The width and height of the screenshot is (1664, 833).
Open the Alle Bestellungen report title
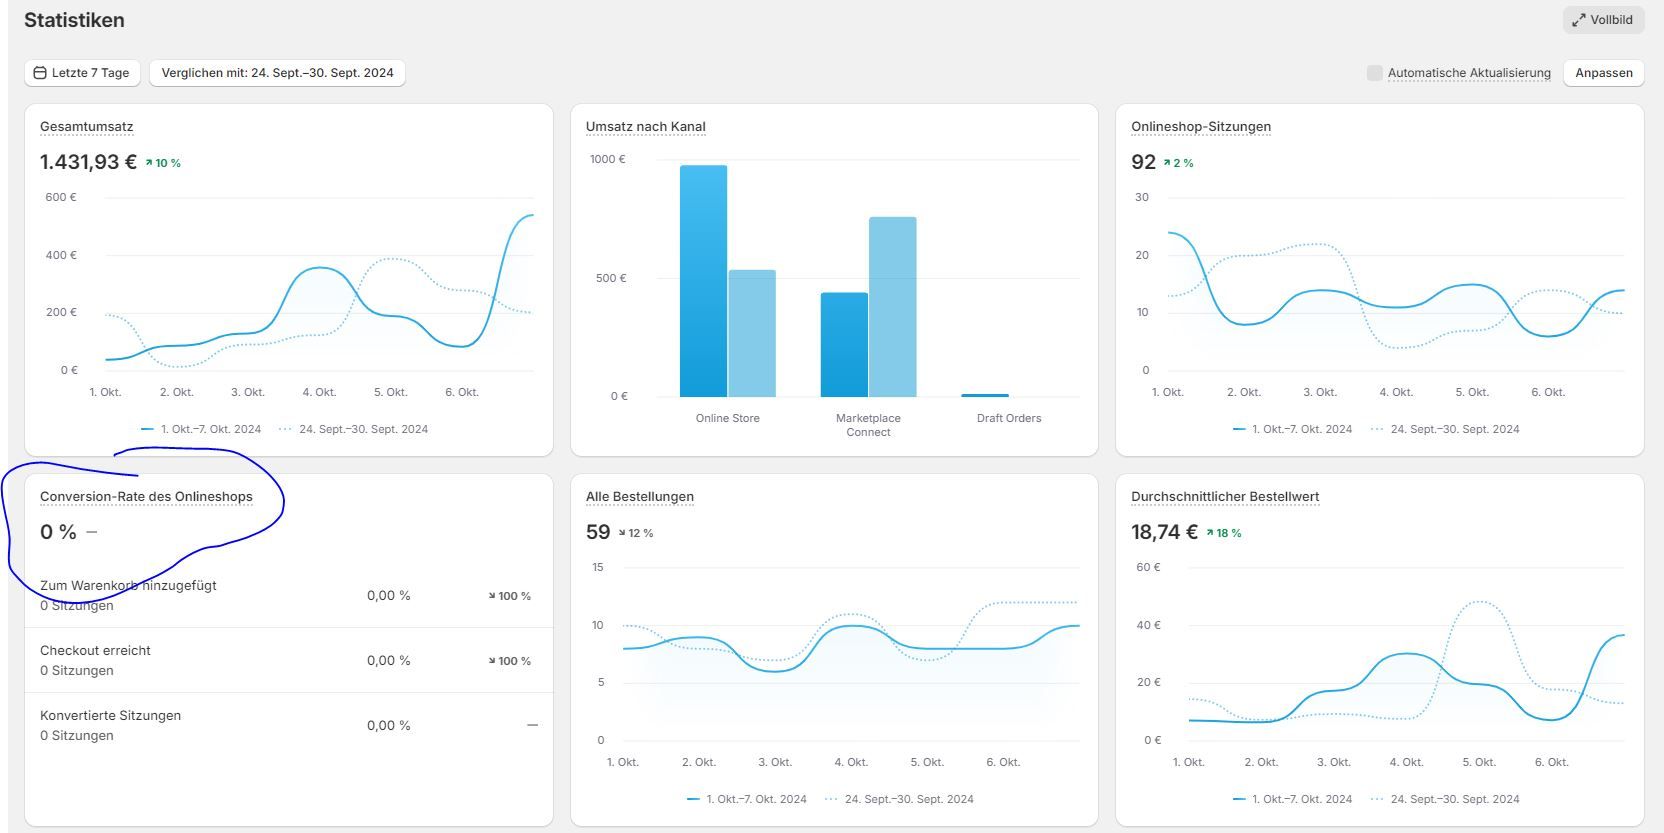tap(639, 497)
